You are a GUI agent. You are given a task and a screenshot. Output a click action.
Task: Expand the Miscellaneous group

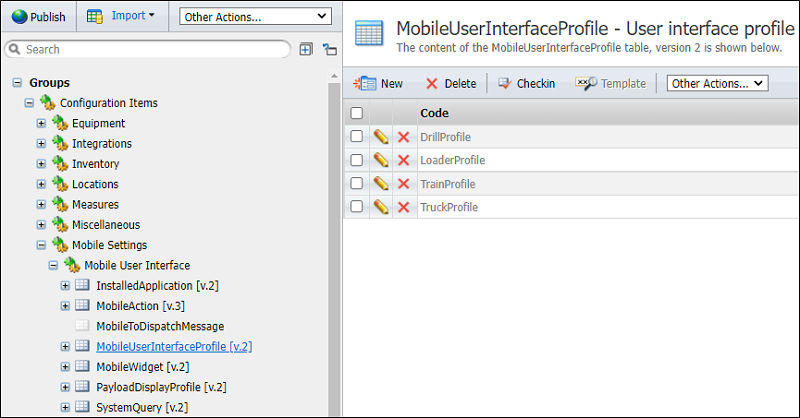[x=41, y=225]
